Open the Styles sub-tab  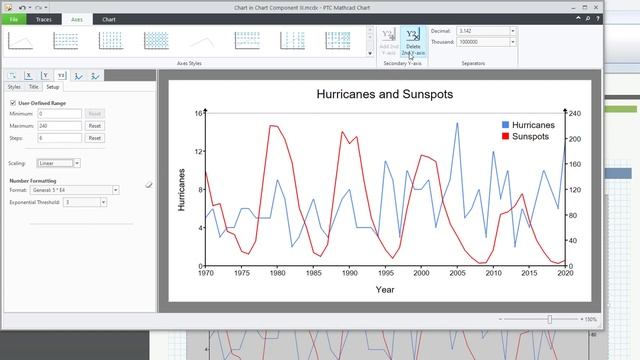(x=14, y=87)
